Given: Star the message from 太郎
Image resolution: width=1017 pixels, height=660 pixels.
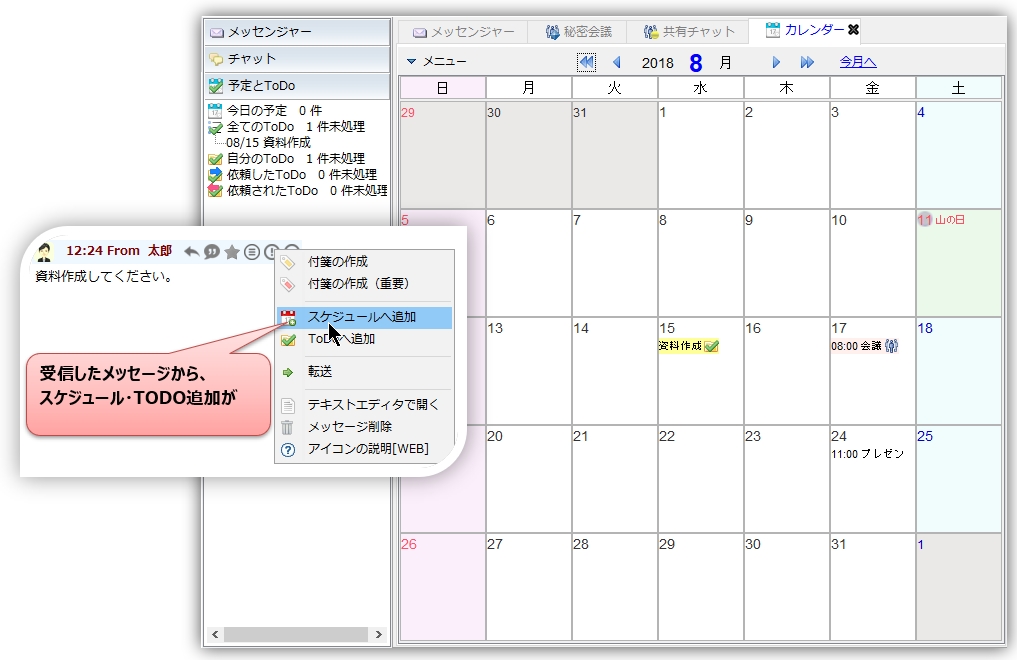Looking at the screenshot, I should click(x=231, y=251).
